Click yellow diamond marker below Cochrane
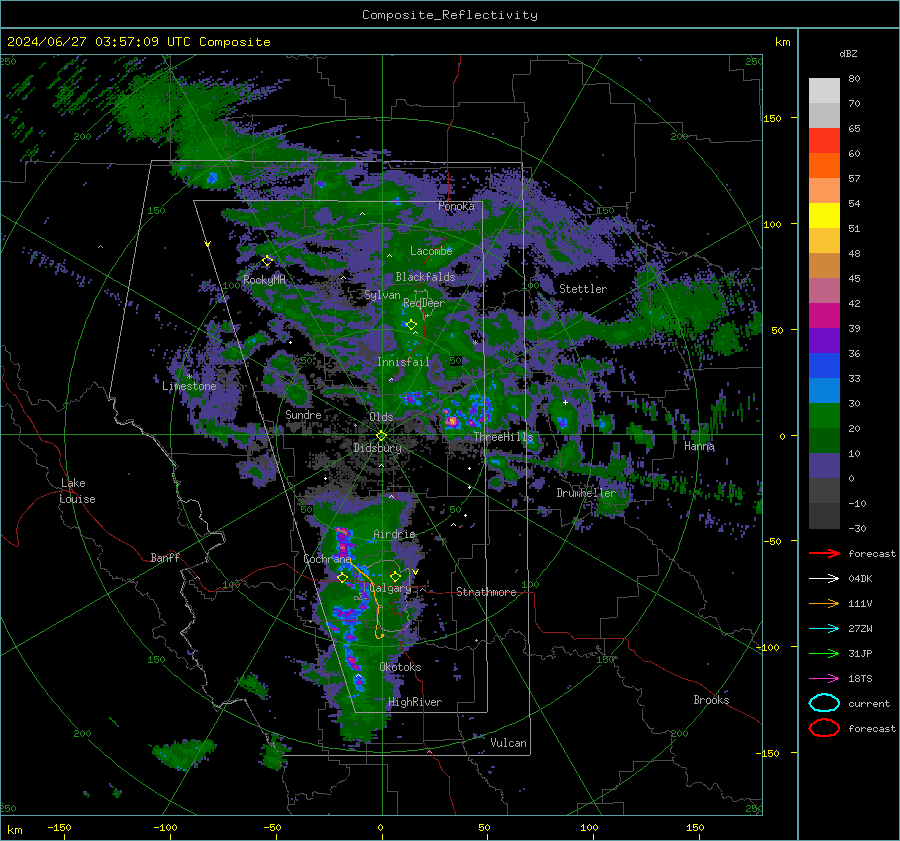900x841 pixels. click(x=343, y=578)
